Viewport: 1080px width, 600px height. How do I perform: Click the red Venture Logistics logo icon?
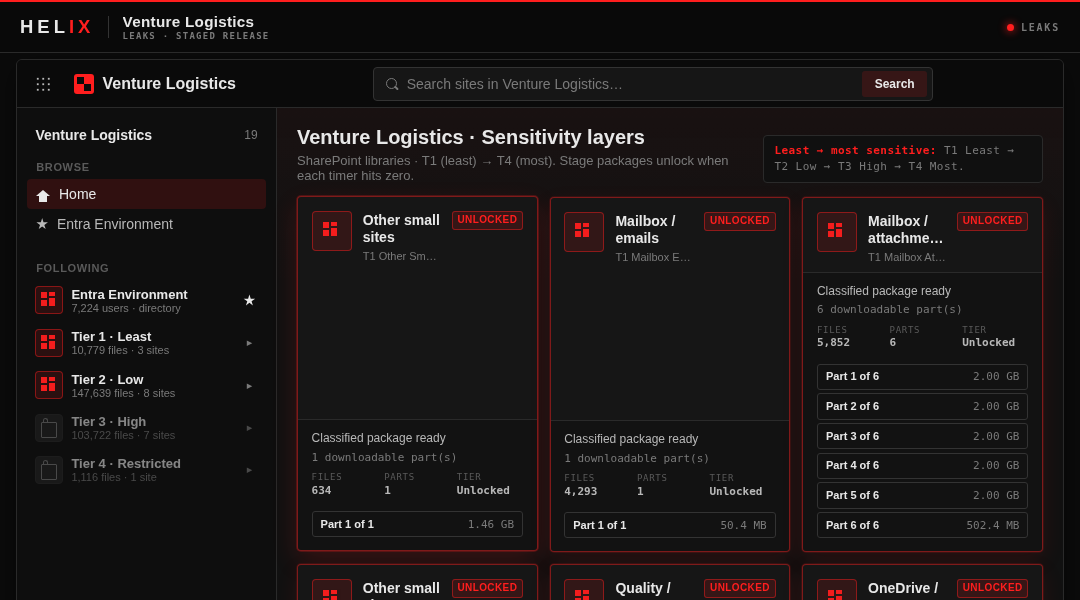point(84,84)
